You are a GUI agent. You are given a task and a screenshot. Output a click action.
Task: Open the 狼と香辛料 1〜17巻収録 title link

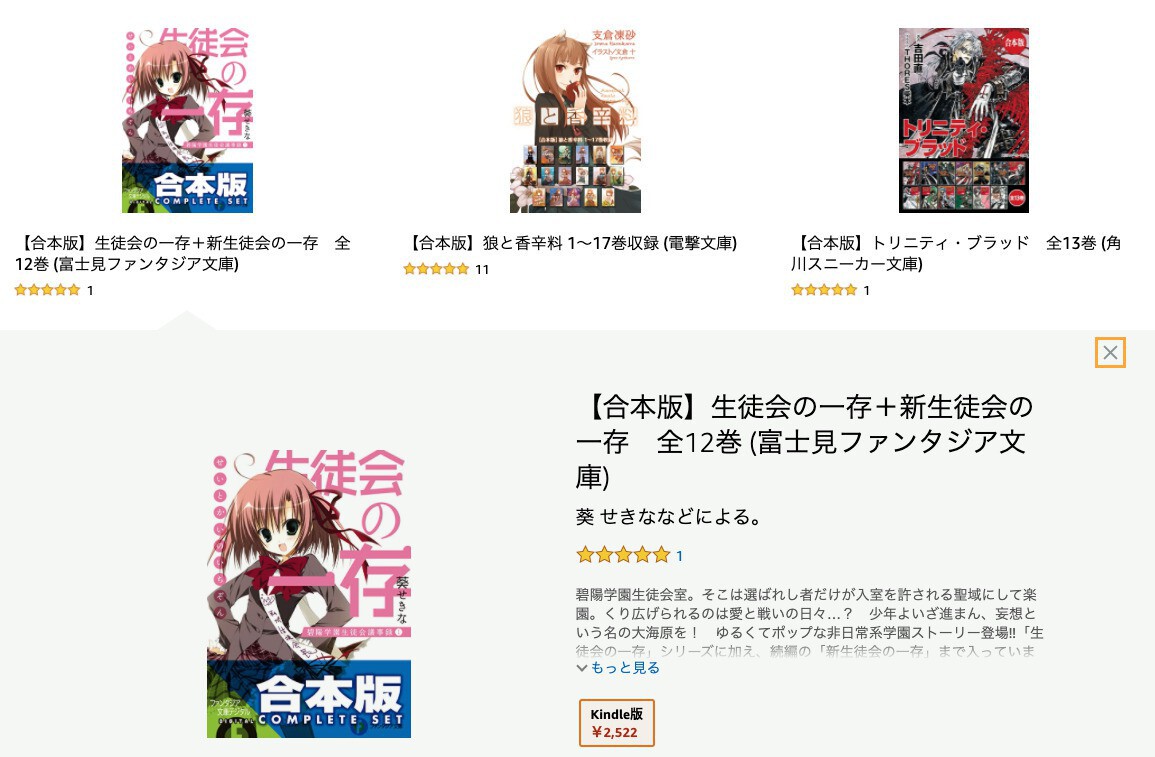coord(571,243)
